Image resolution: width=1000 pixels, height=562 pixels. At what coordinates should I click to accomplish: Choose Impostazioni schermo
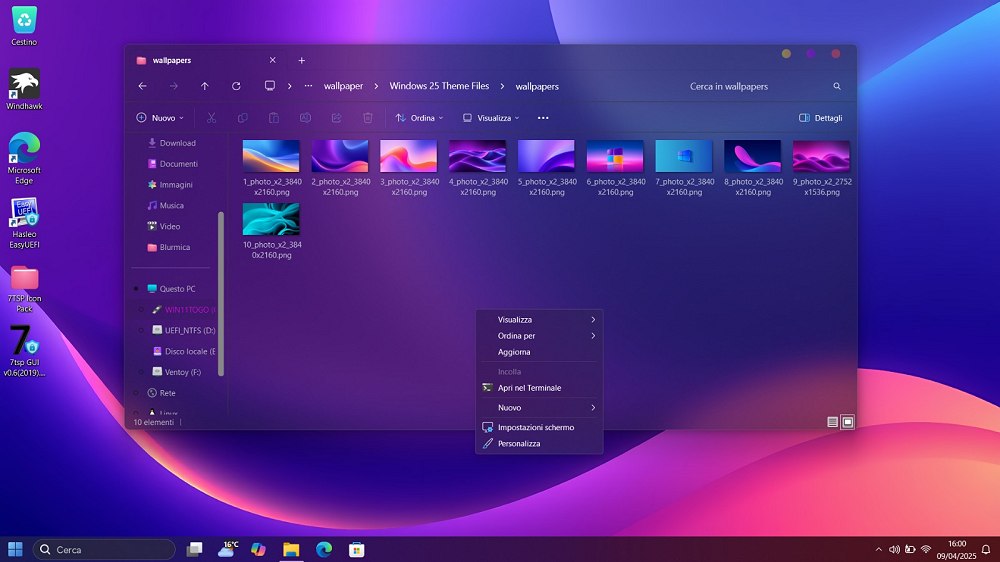pyautogui.click(x=540, y=427)
